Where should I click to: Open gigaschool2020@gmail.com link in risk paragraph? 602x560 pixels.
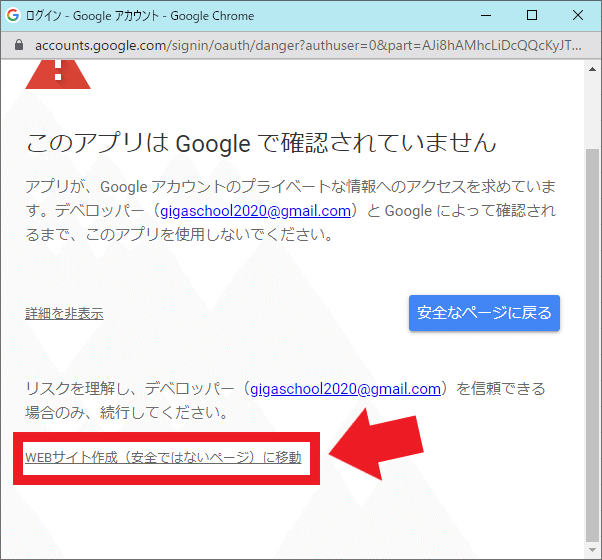345,389
